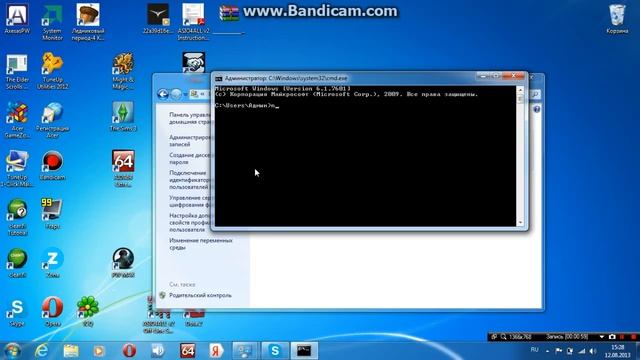Select the Zona desktop shortcut
The image size is (640, 360).
click(52, 262)
